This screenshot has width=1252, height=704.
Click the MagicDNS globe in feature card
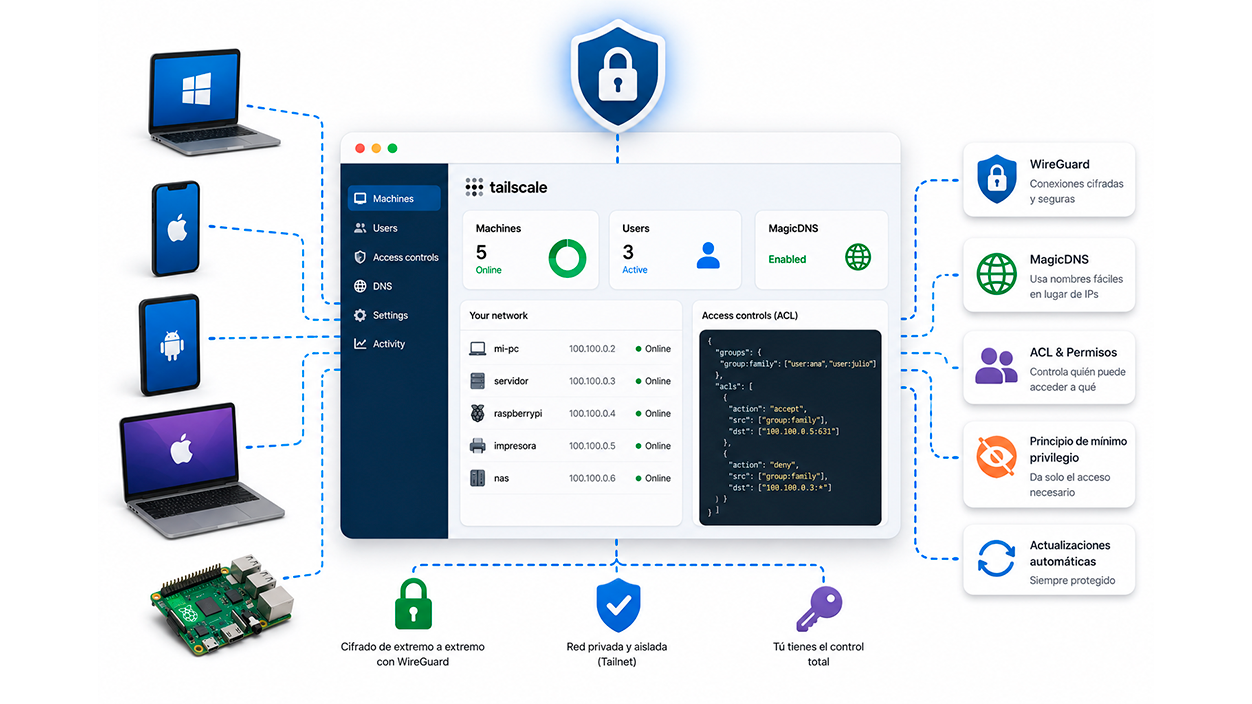(x=996, y=273)
